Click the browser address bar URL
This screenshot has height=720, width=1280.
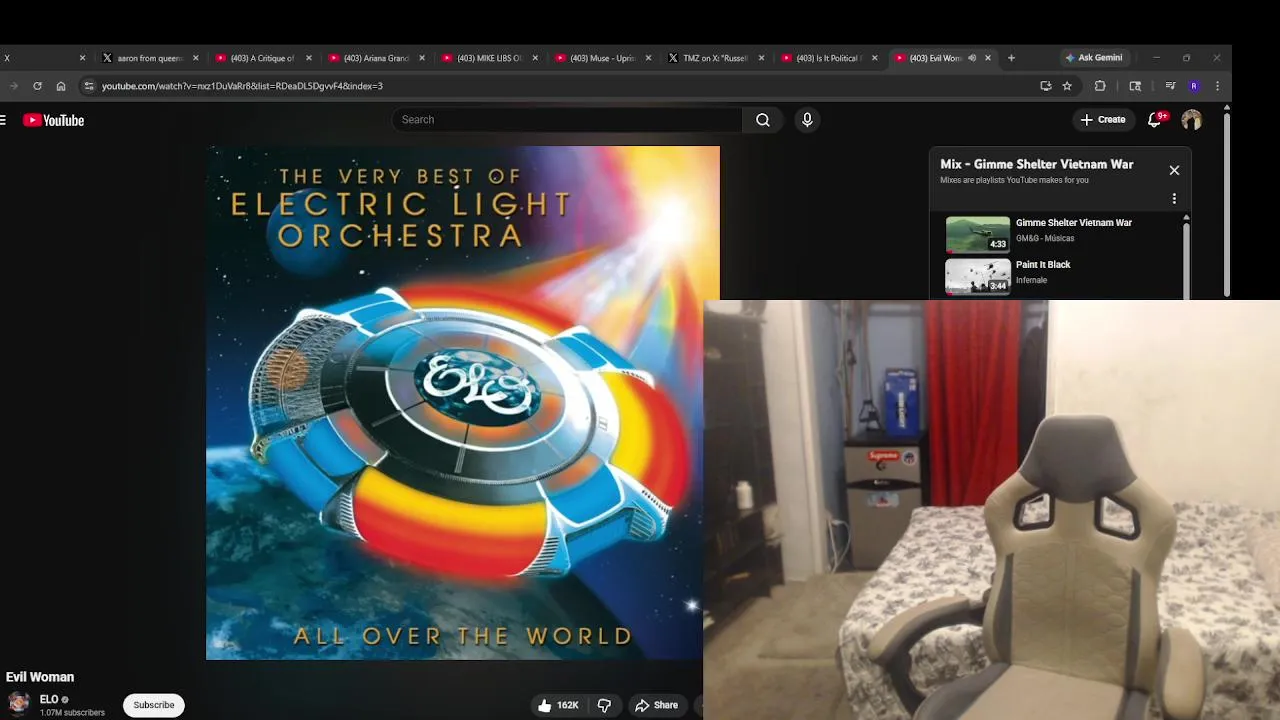[x=242, y=86]
